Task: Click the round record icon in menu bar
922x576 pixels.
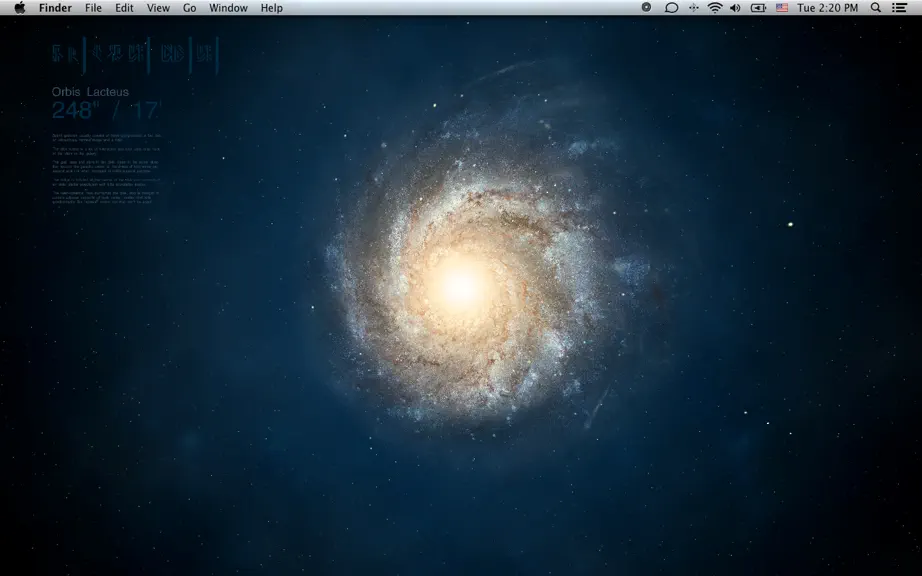Action: coord(646,8)
